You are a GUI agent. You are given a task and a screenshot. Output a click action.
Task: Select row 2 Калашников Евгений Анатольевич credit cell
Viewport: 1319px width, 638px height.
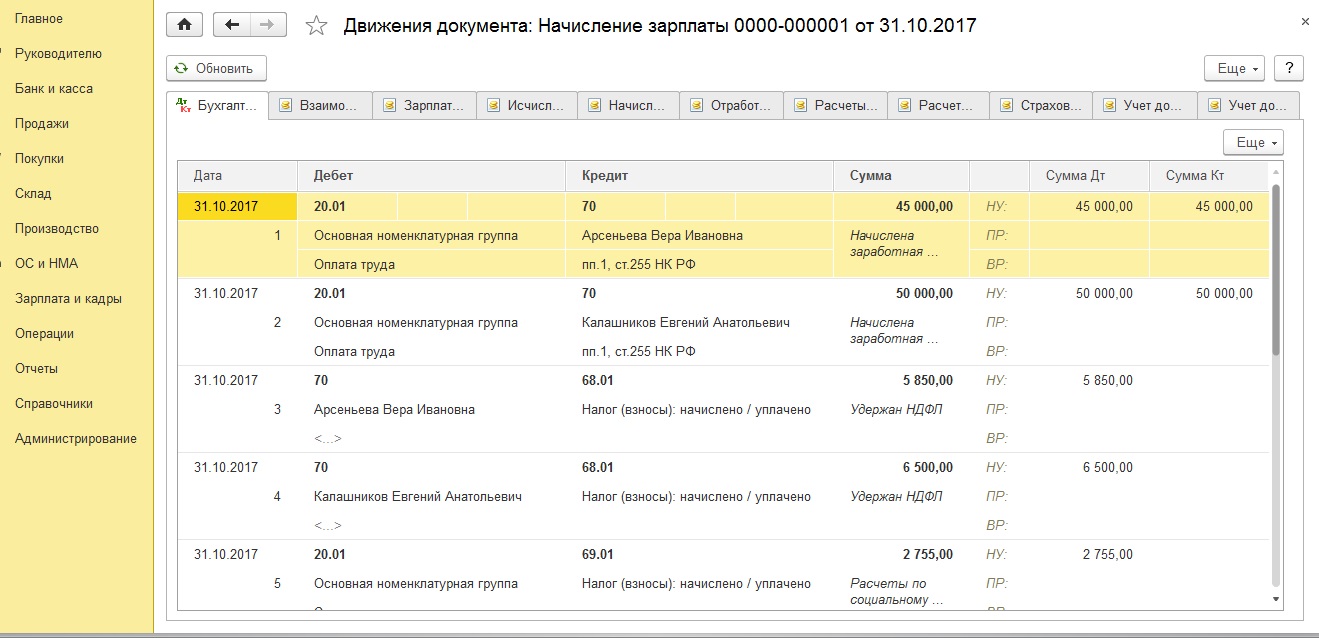pos(686,322)
